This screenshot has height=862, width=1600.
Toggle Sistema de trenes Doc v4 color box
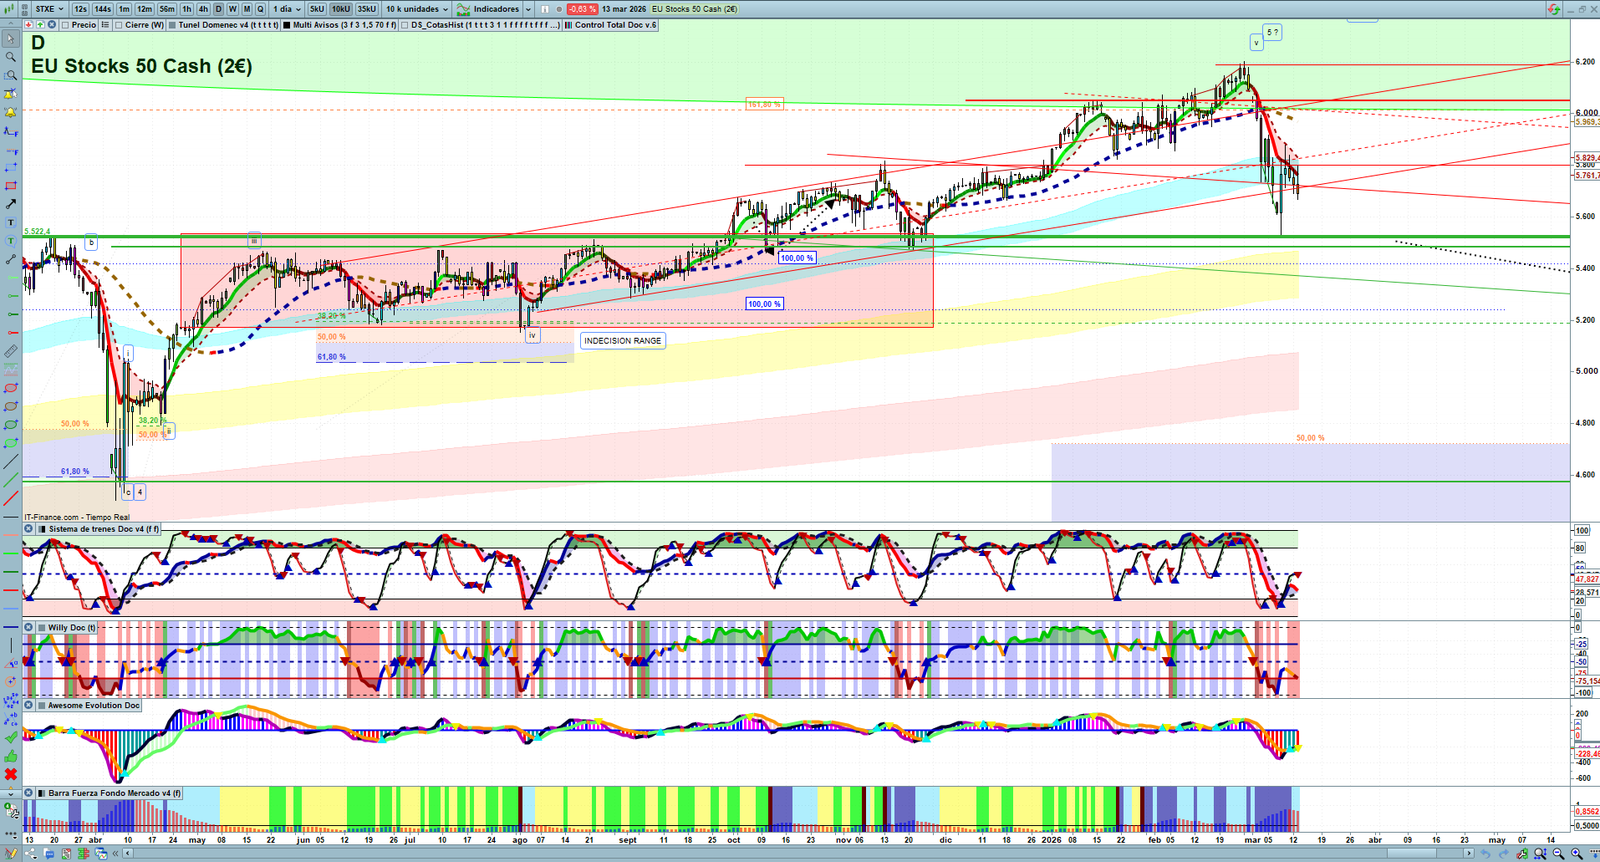coord(42,529)
